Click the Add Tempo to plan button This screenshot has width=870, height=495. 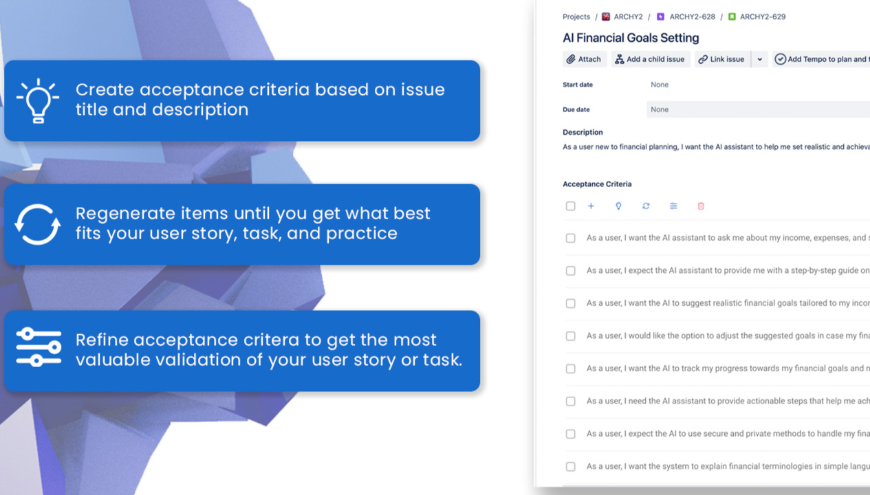coord(820,60)
